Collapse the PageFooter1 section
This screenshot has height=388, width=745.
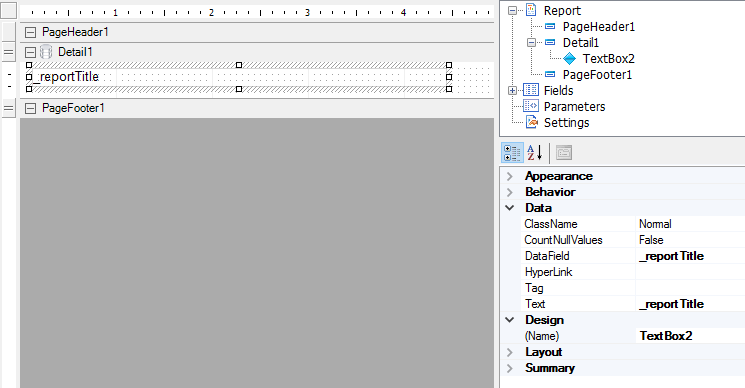[30, 108]
